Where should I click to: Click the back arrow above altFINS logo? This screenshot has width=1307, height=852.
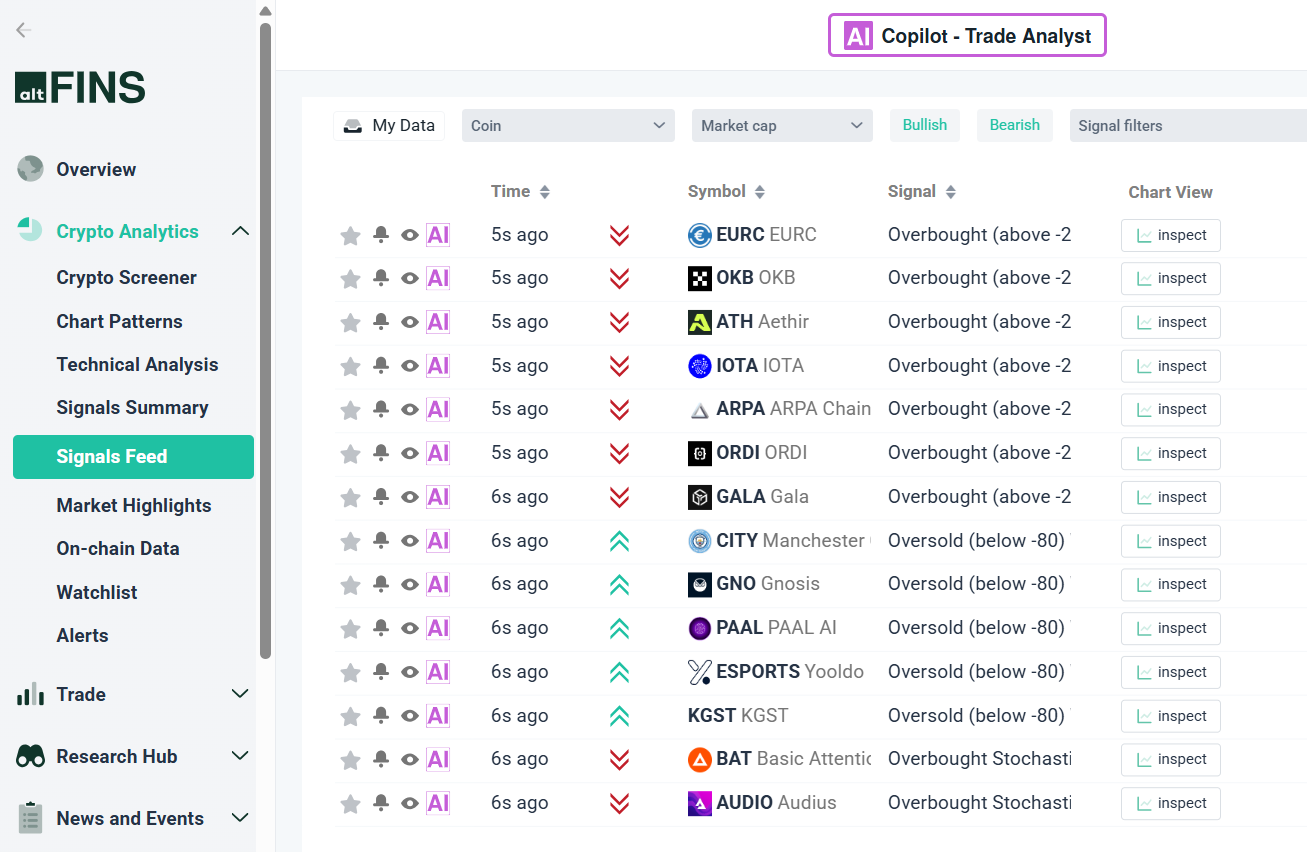click(24, 30)
